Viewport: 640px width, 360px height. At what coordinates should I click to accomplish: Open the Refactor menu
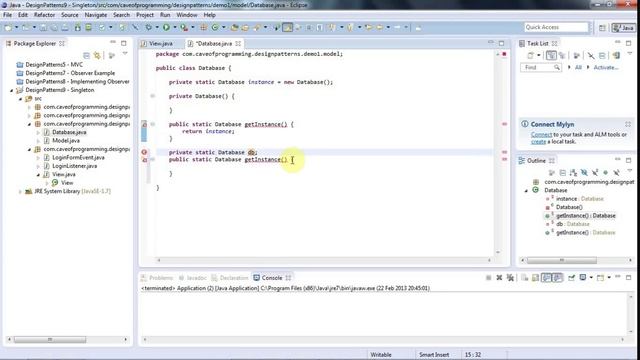point(44,15)
